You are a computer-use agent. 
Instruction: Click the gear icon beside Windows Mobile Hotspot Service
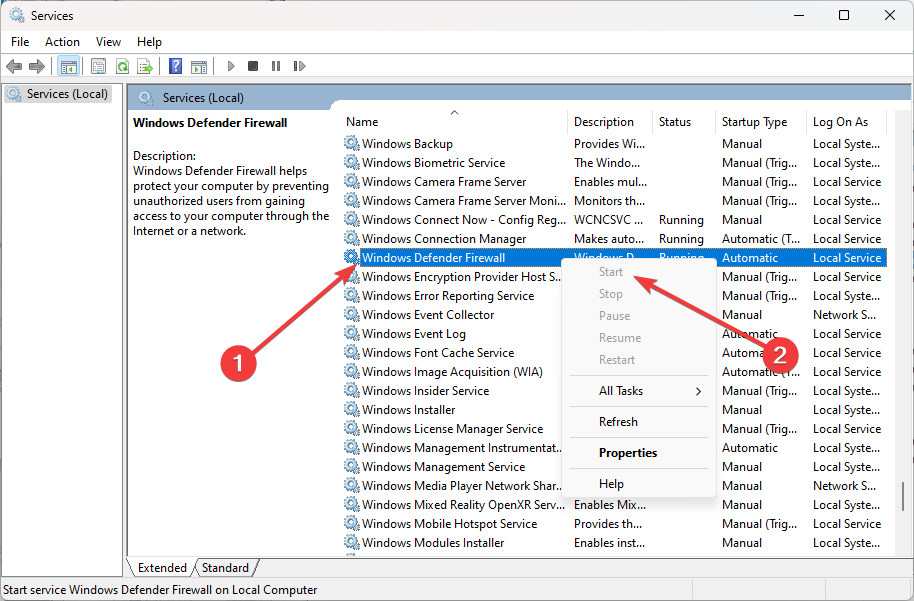click(351, 523)
